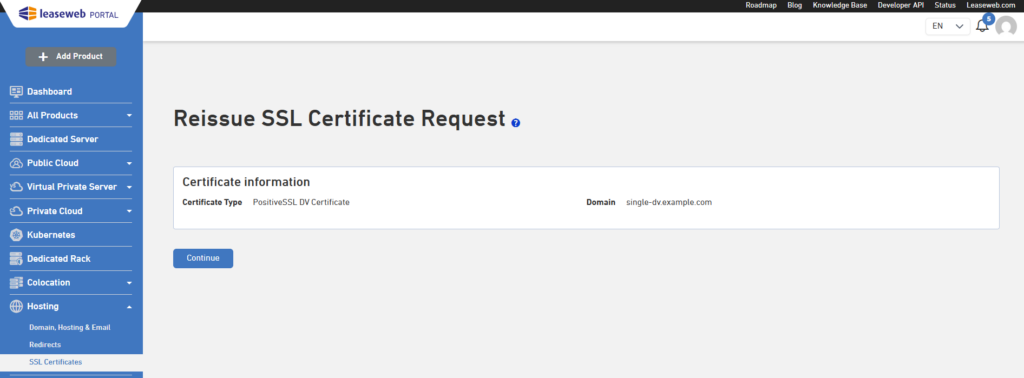
Task: Expand the Colocation submenu arrow
Action: point(129,283)
